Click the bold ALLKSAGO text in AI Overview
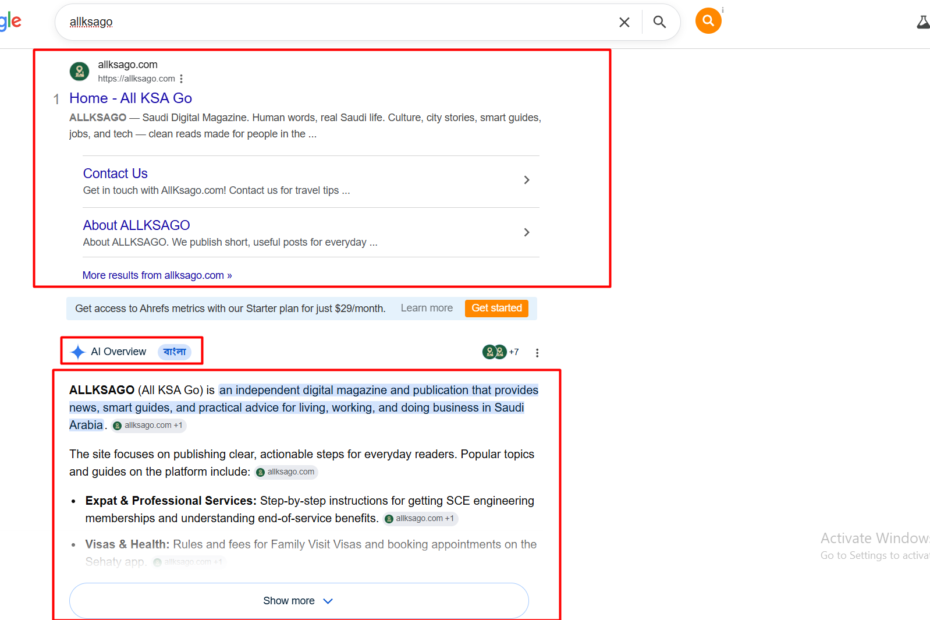The image size is (930, 620). [x=101, y=390]
